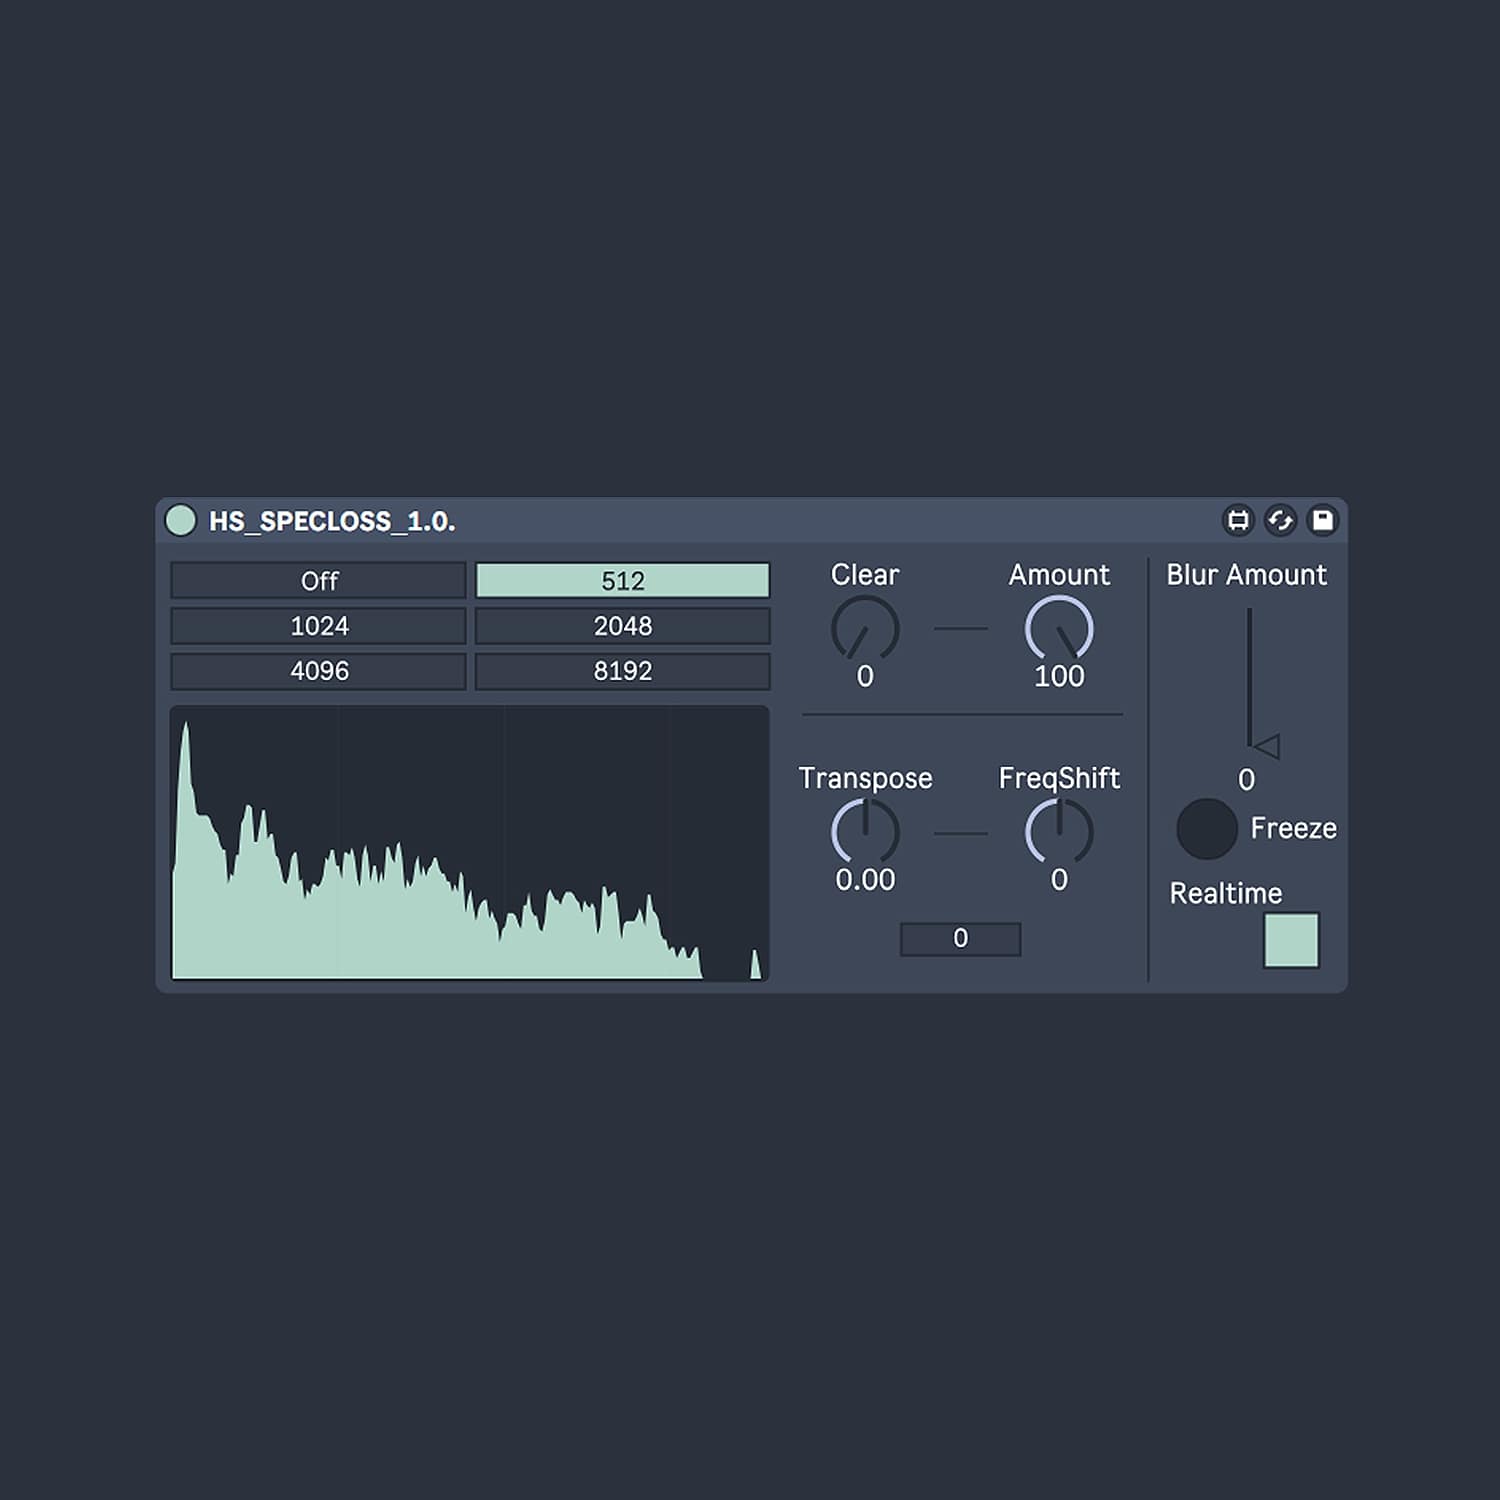
Task: Select the 512 FFT size button
Action: click(622, 581)
